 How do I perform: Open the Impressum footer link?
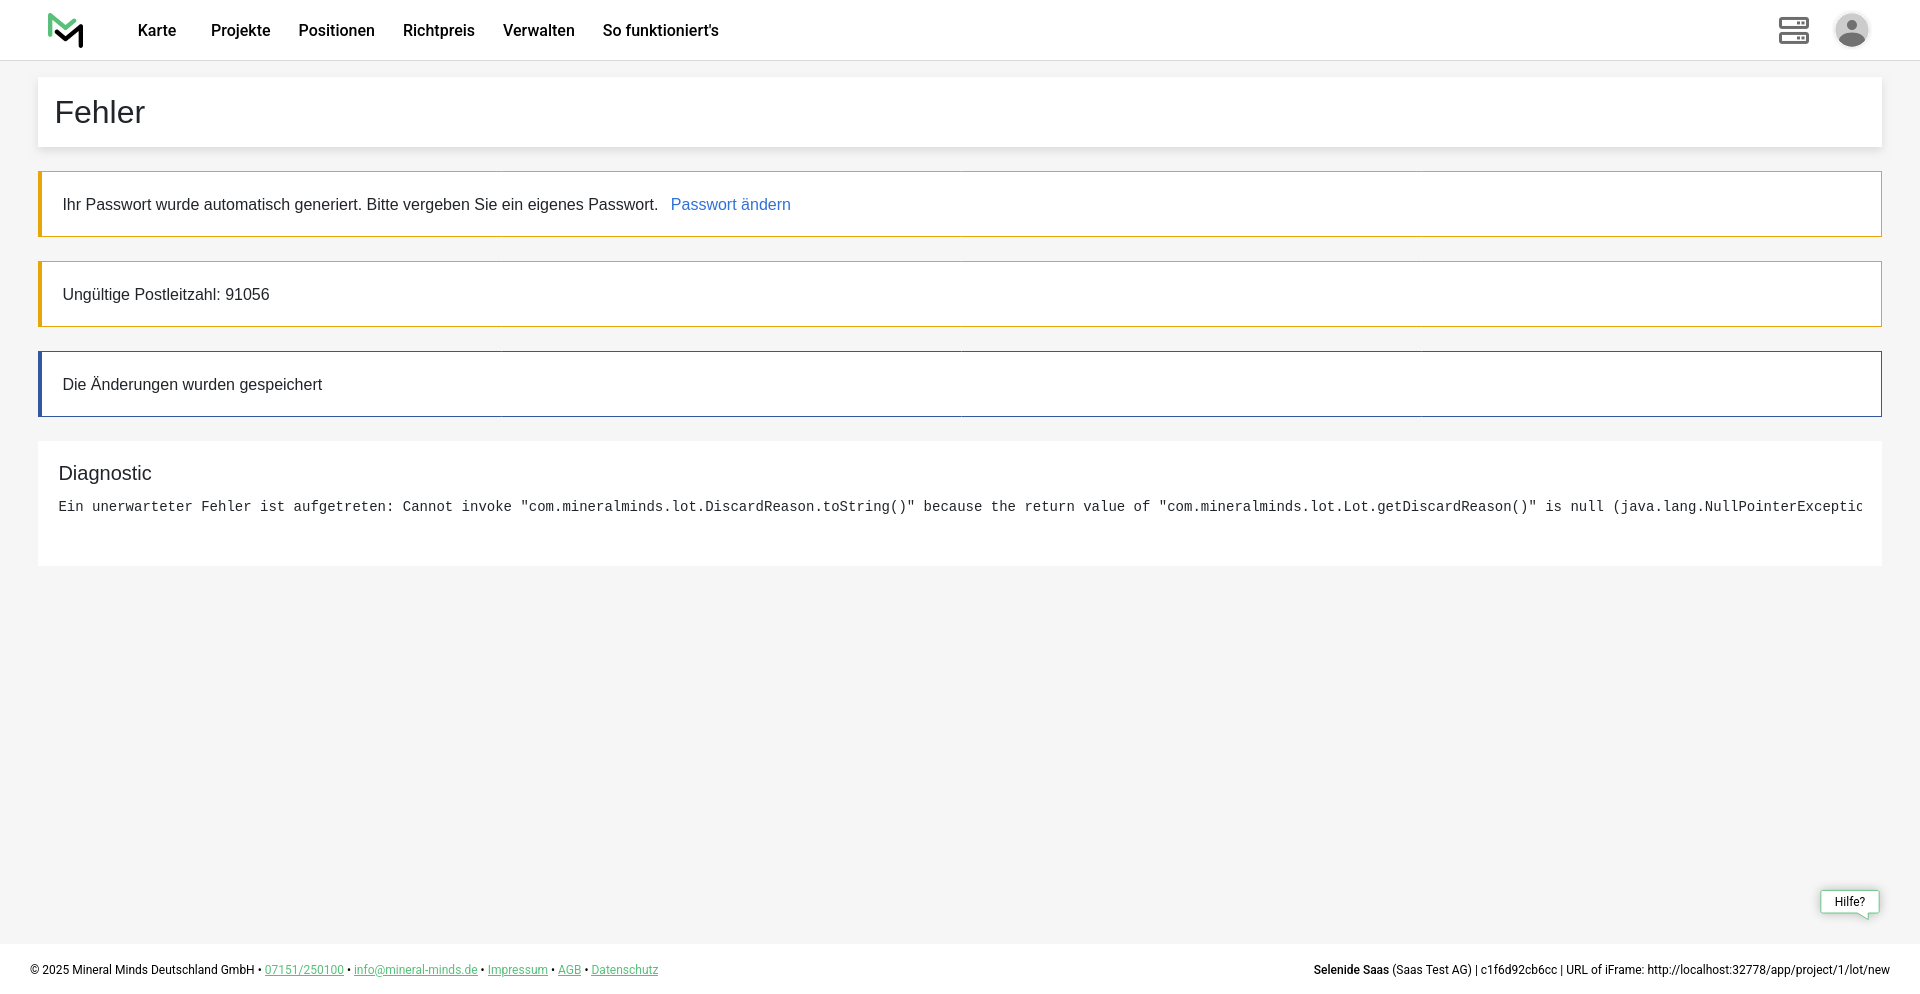tap(517, 970)
